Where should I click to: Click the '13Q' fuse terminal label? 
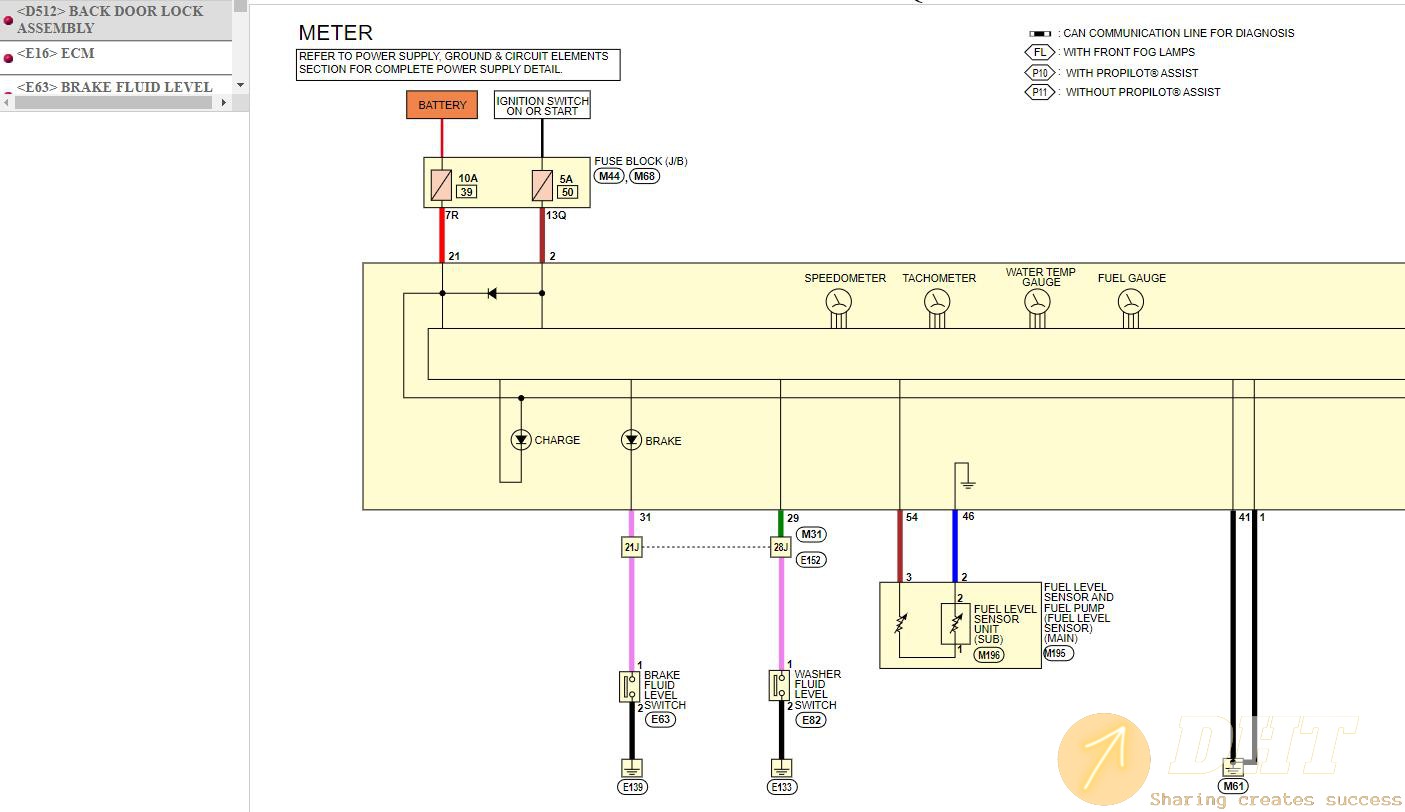[556, 215]
